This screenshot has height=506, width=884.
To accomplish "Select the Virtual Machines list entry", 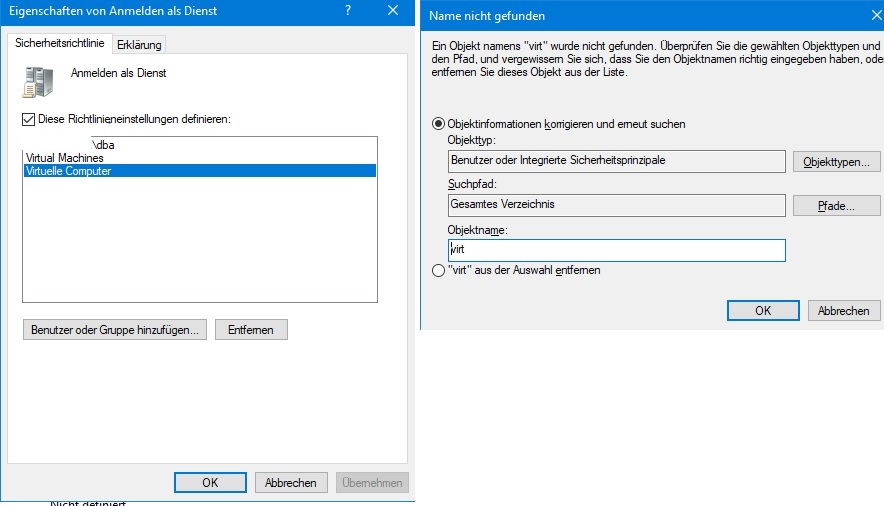I will tap(200, 158).
